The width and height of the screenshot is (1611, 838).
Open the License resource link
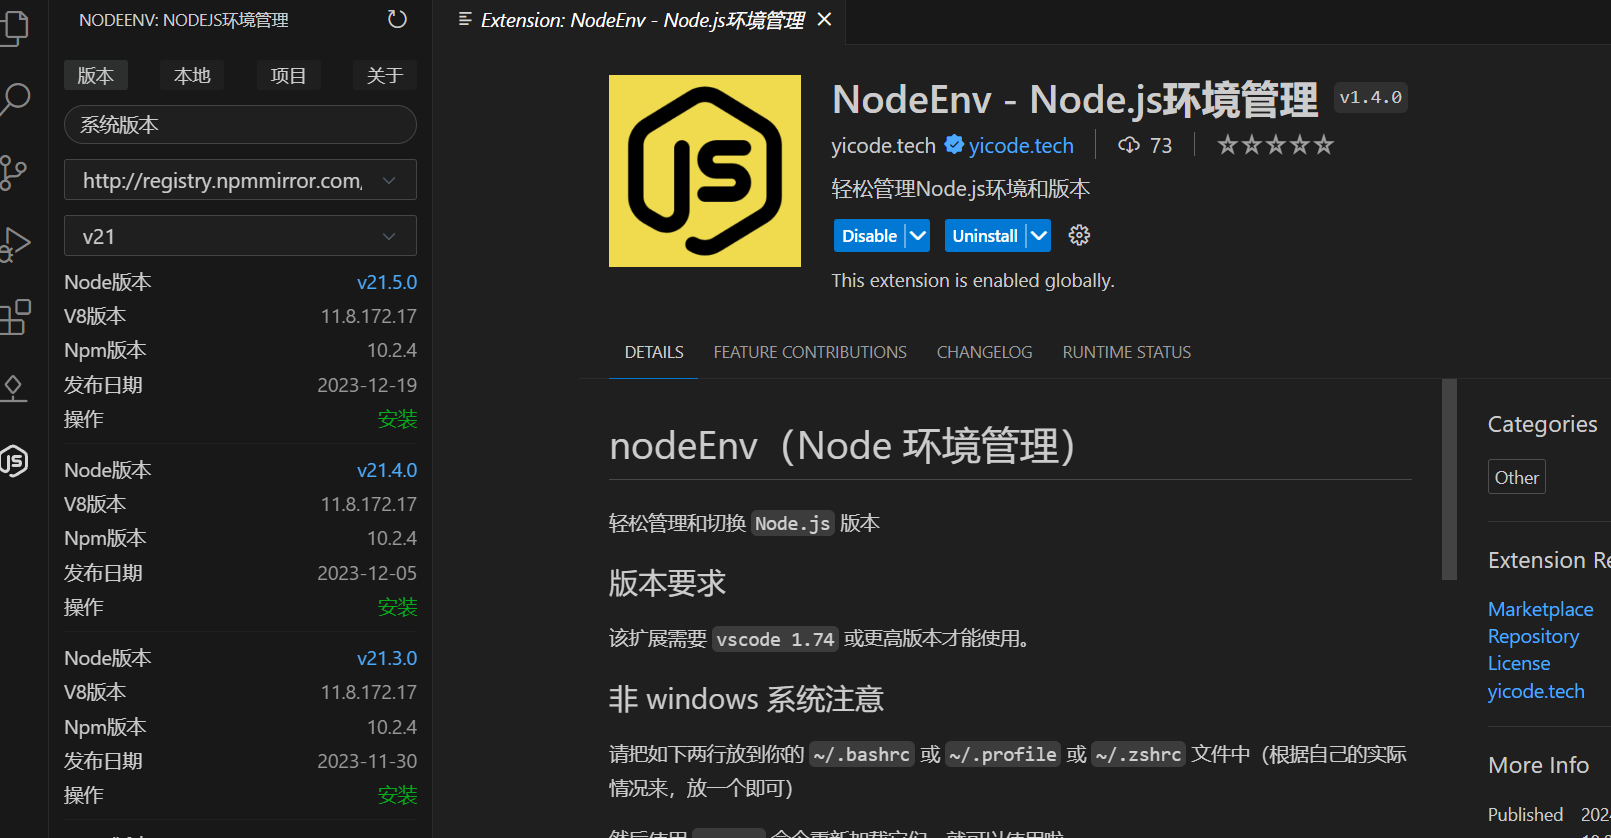[1519, 663]
